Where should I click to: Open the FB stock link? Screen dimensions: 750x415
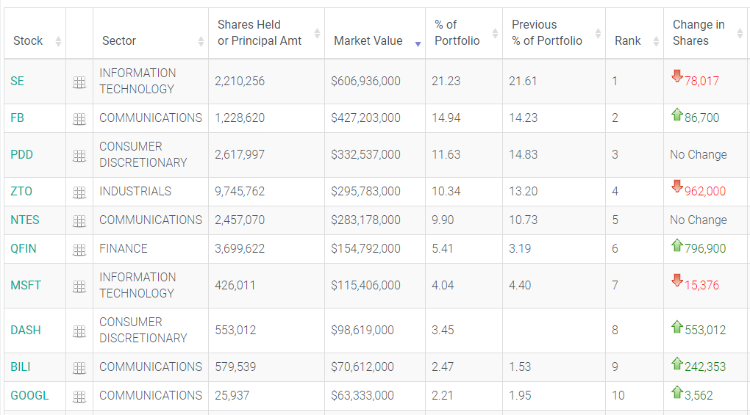(17, 118)
